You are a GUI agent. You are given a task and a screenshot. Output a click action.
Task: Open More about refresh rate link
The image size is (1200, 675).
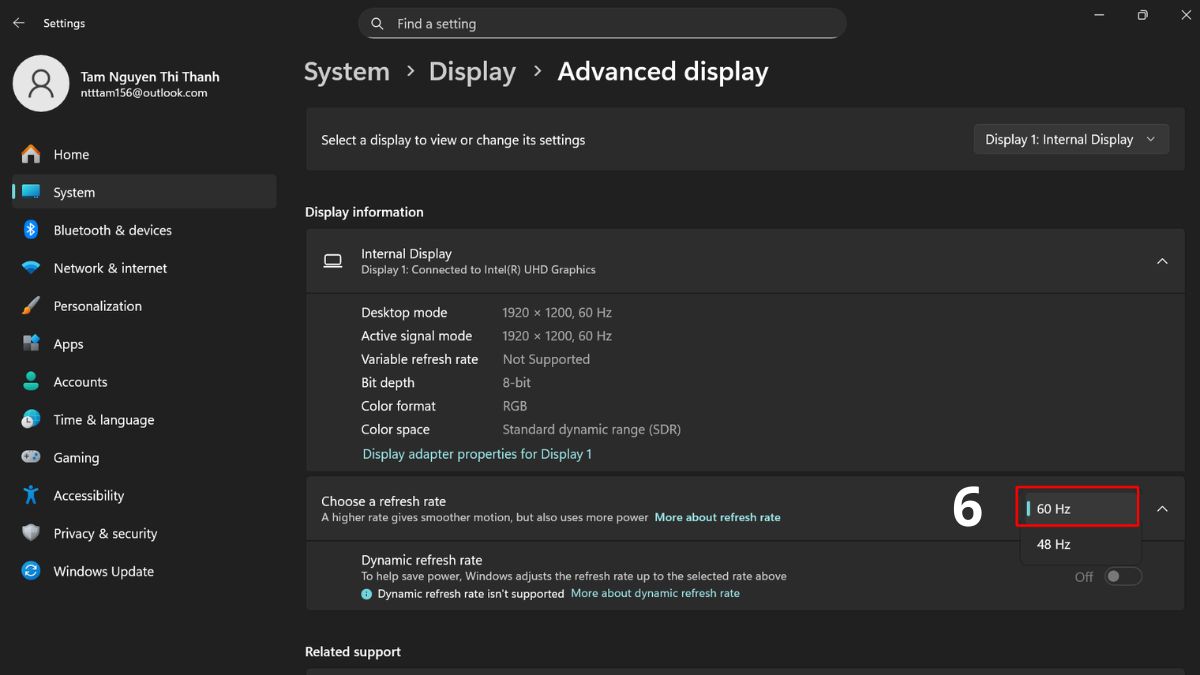point(717,518)
